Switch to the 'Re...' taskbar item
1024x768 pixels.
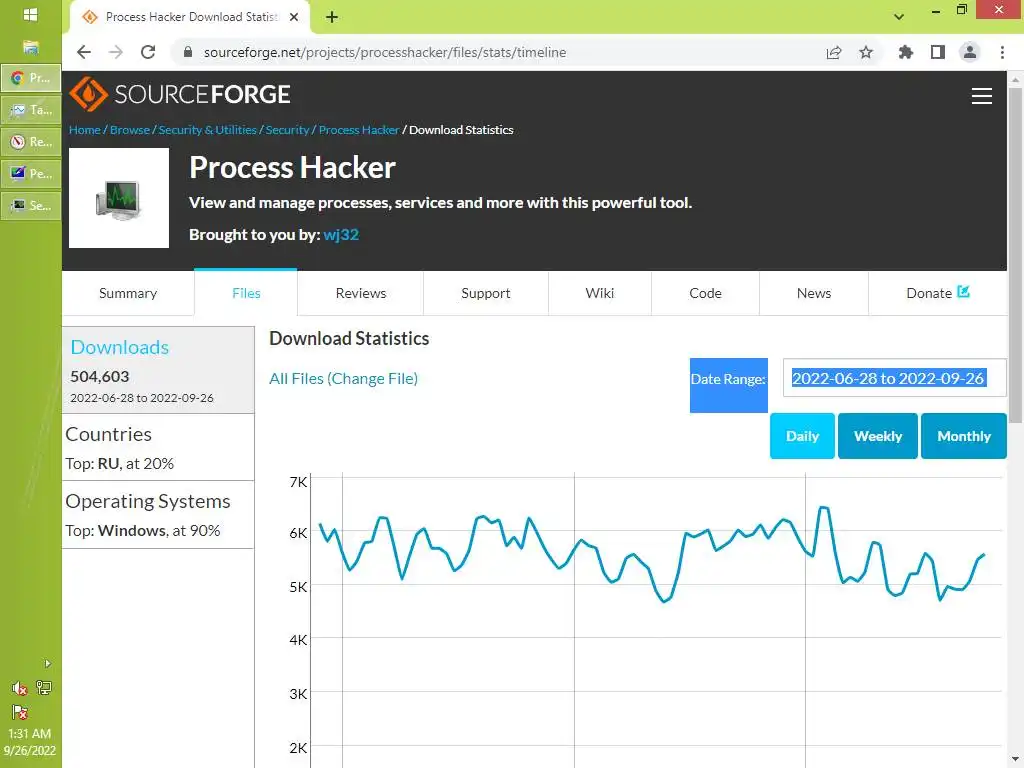[x=31, y=142]
